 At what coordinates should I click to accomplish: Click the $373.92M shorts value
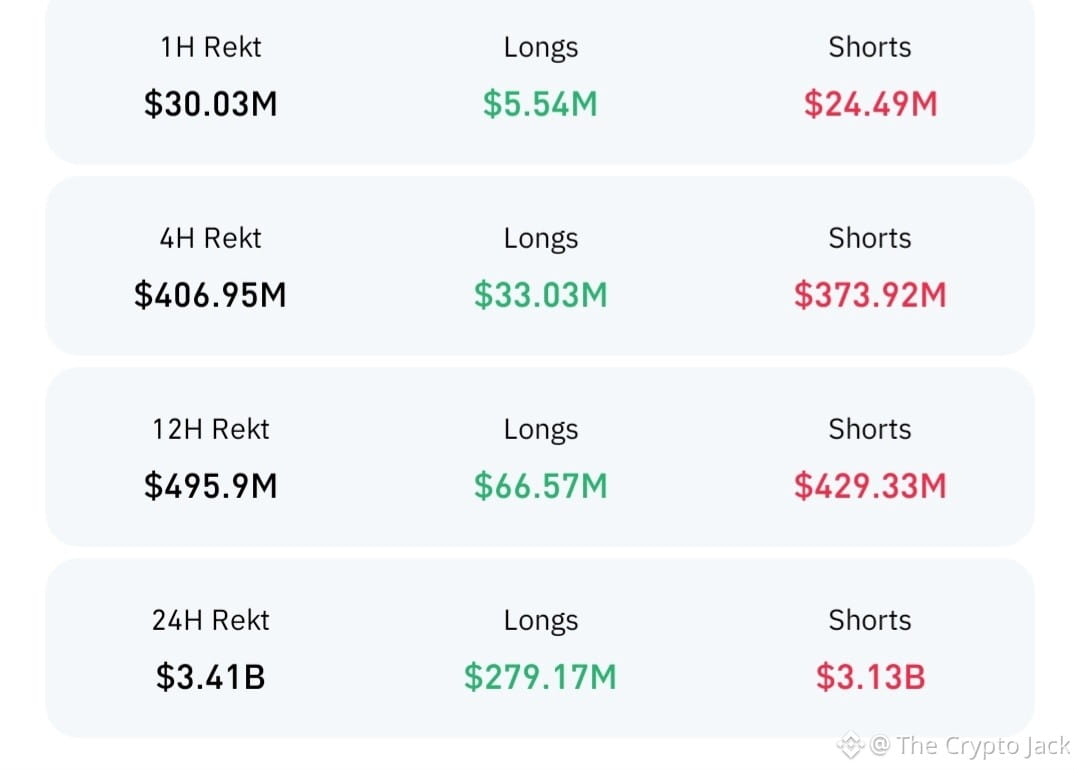coord(870,296)
